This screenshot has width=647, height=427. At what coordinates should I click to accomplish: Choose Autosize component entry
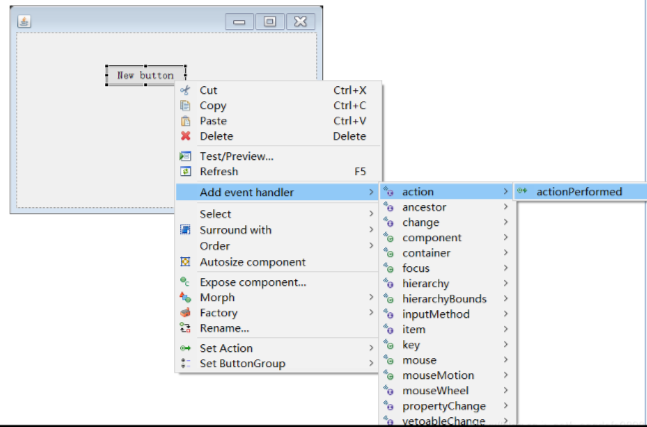tap(277, 262)
